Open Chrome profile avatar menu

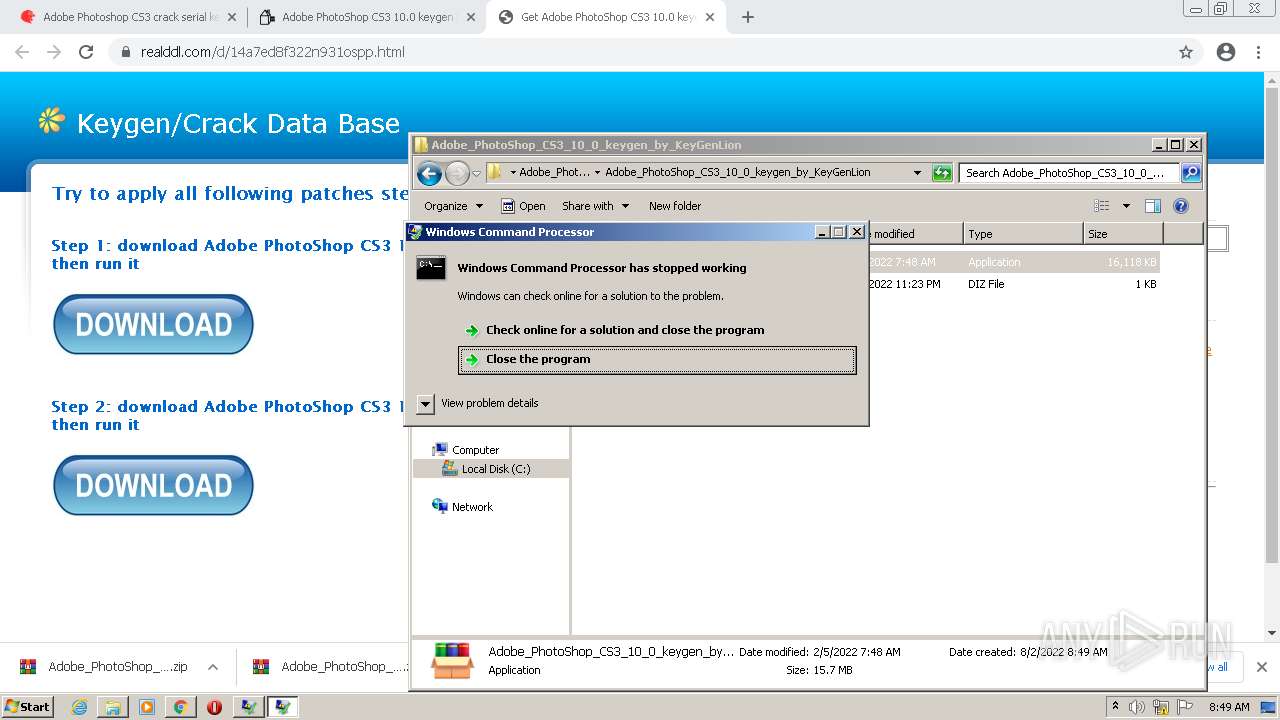(1226, 52)
